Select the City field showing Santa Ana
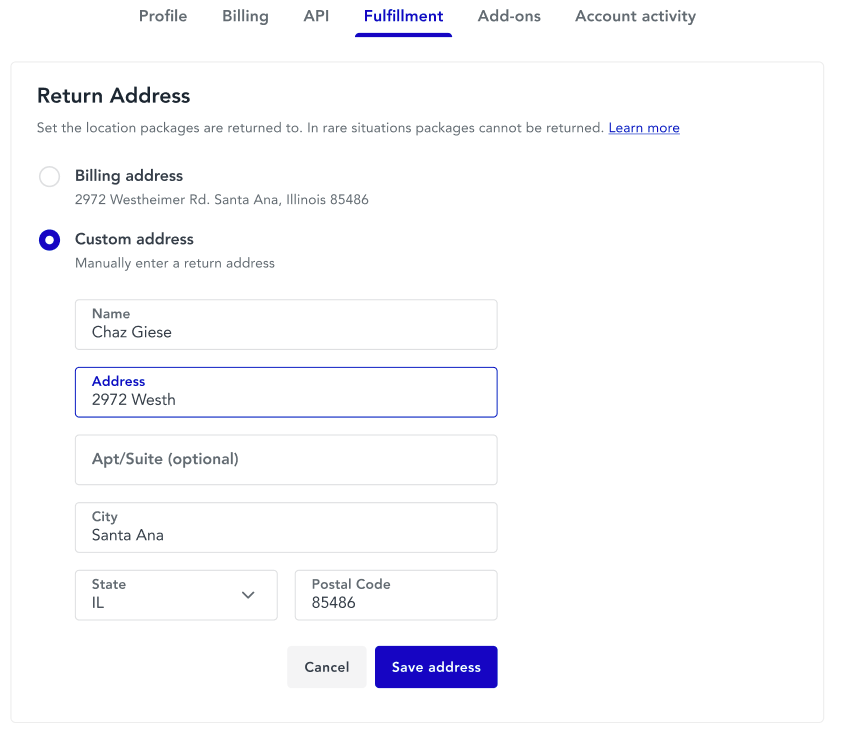This screenshot has width=842, height=754. 286,527
